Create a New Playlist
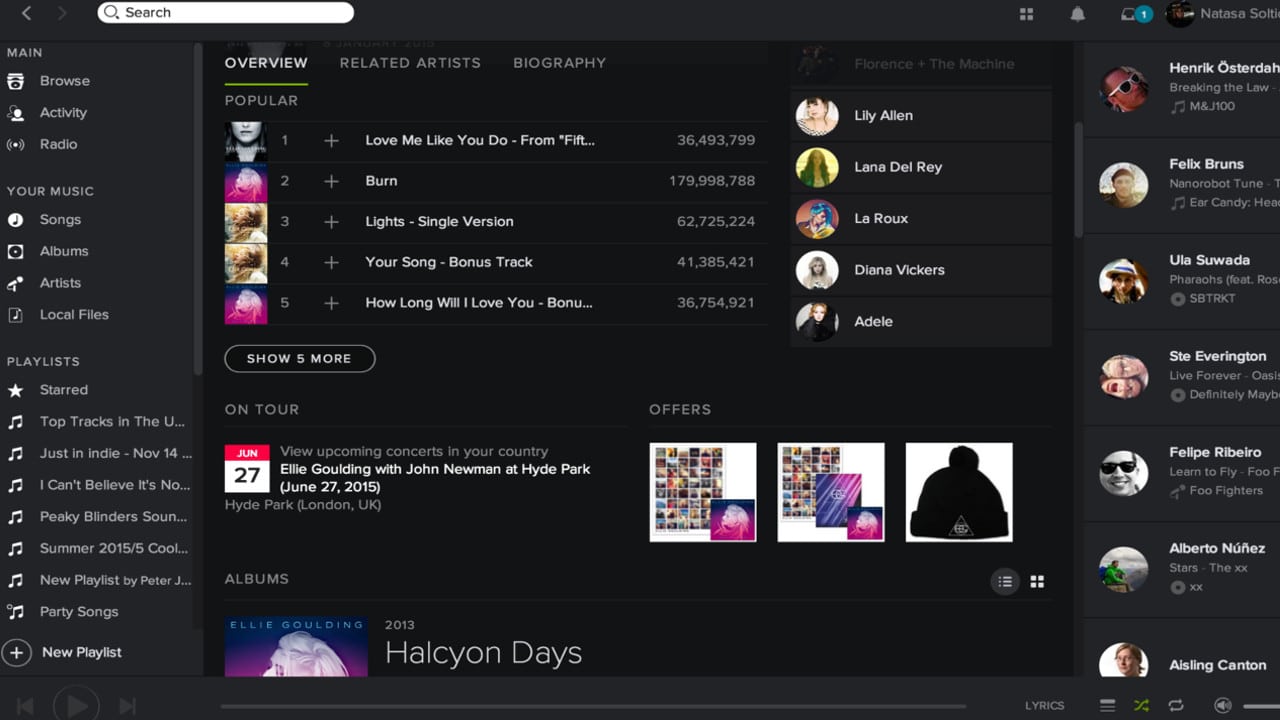Screen dimensions: 1280x720 coord(63,653)
